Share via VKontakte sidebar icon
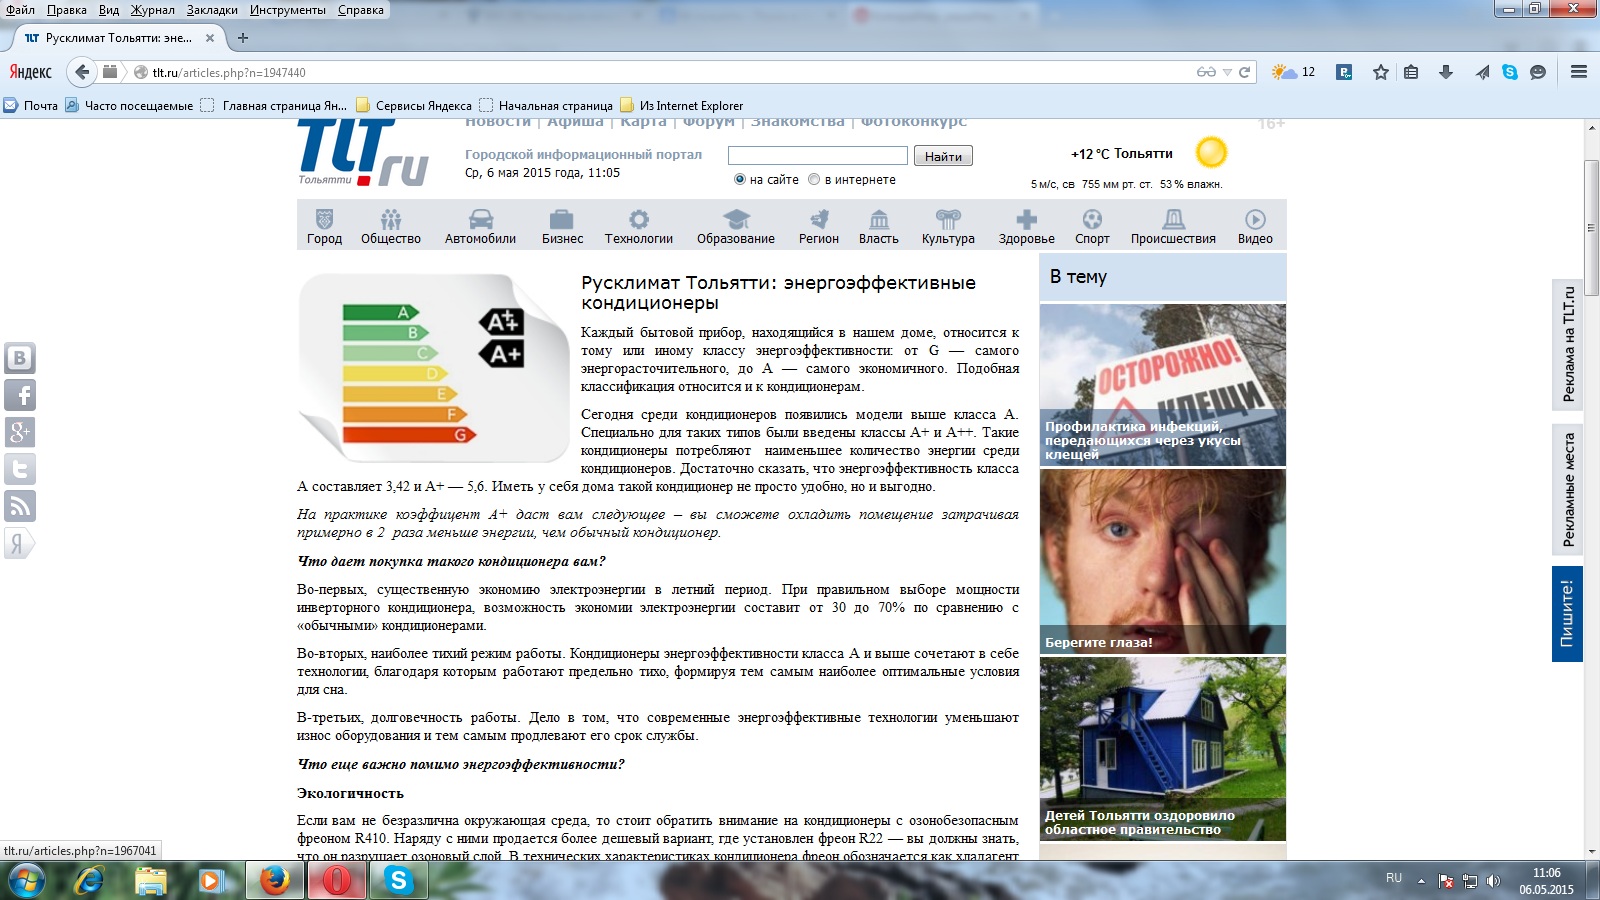 (x=20, y=358)
